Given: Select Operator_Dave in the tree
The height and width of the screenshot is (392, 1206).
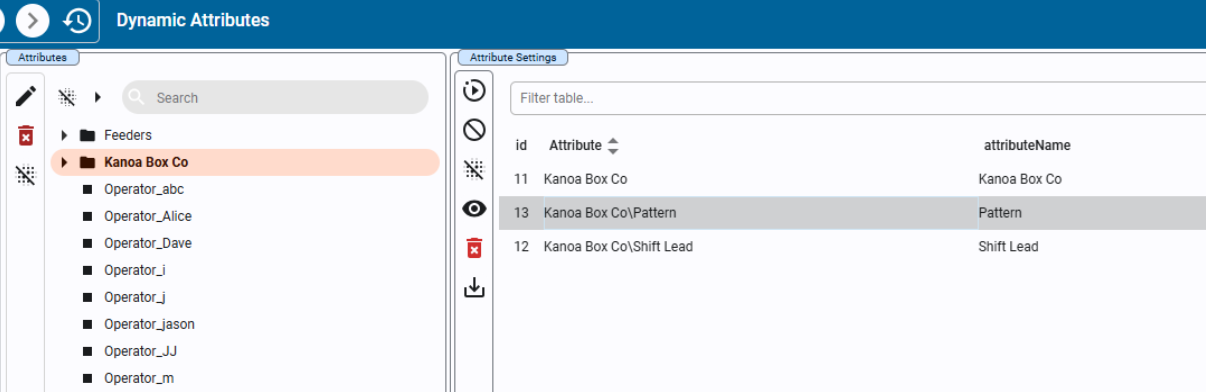Looking at the screenshot, I should (147, 243).
